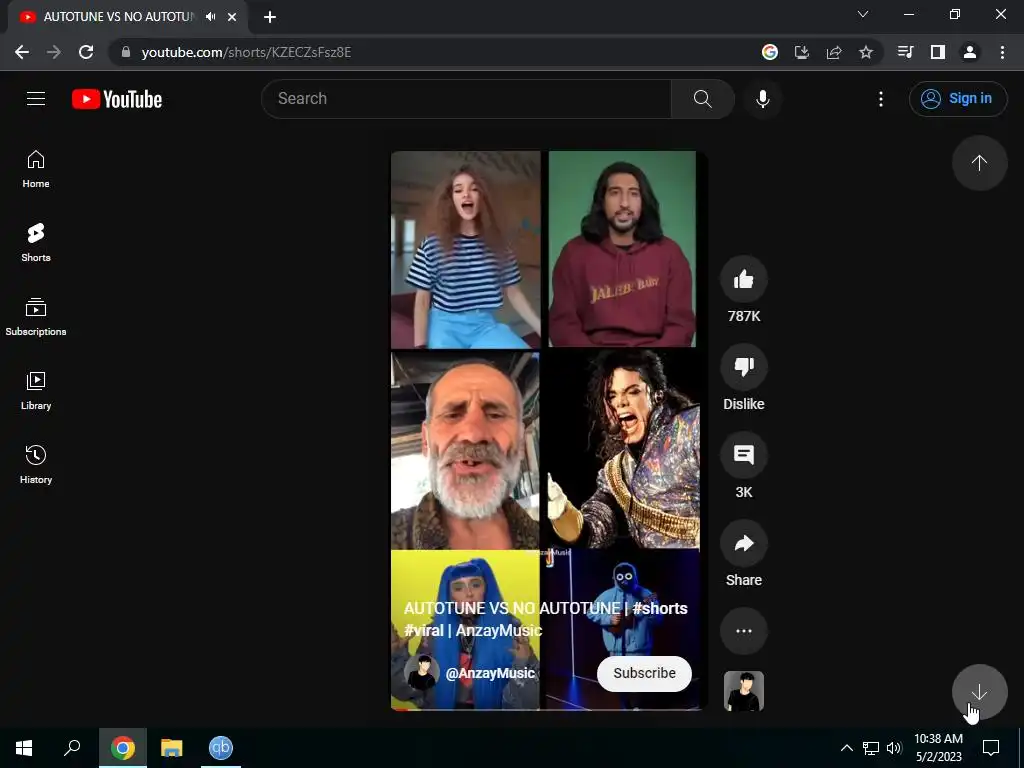
Task: Subscribe to AnzayMusic channel
Action: pos(644,673)
